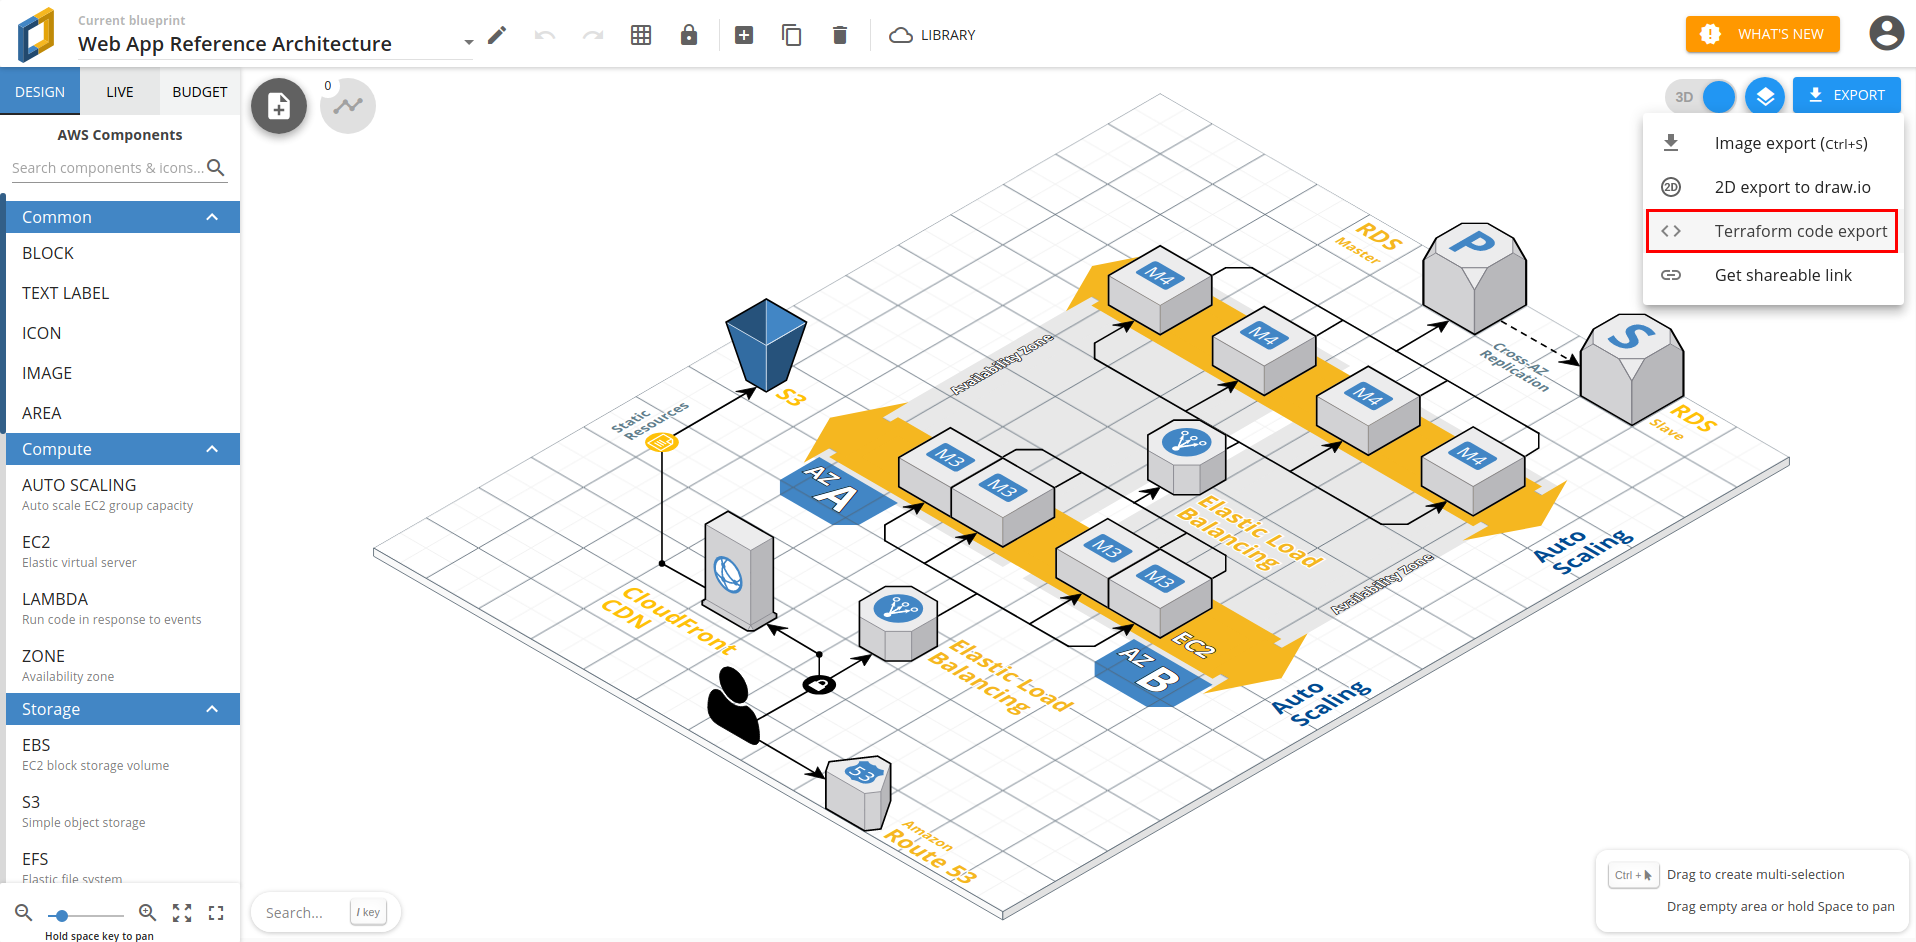
Task: Adjust the zoom slider at bottom left
Action: (x=63, y=914)
